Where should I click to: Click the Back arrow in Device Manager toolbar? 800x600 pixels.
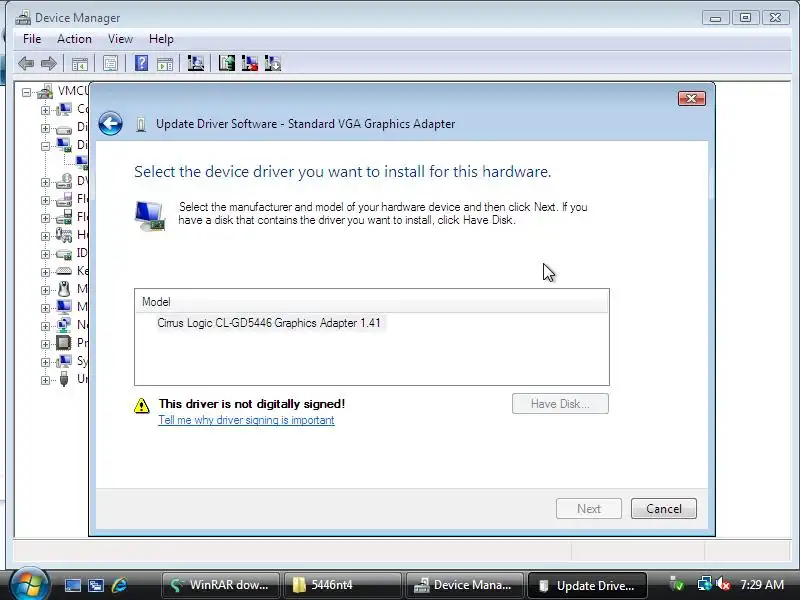(x=26, y=64)
